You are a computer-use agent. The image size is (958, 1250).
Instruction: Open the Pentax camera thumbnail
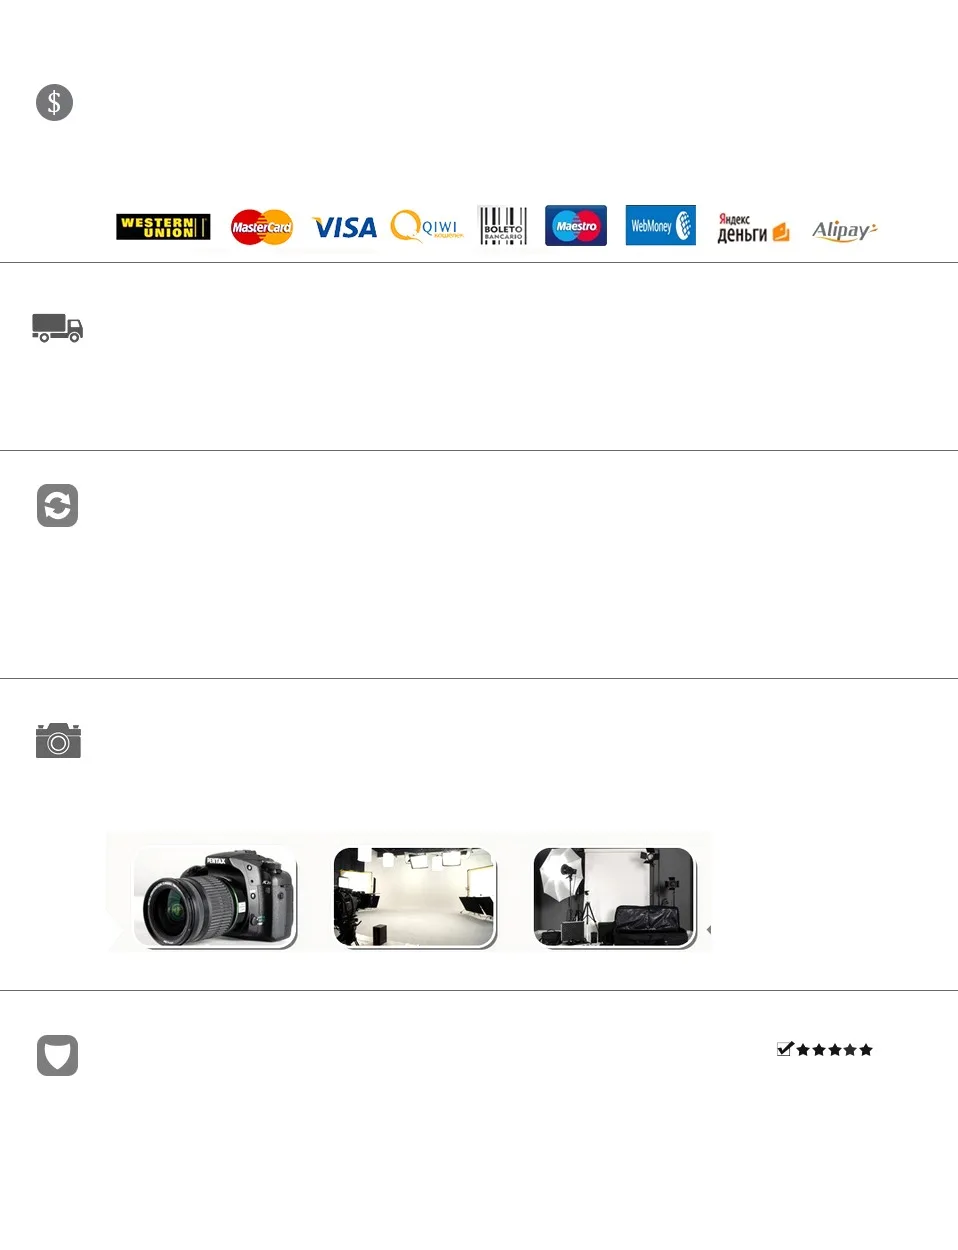click(x=215, y=897)
